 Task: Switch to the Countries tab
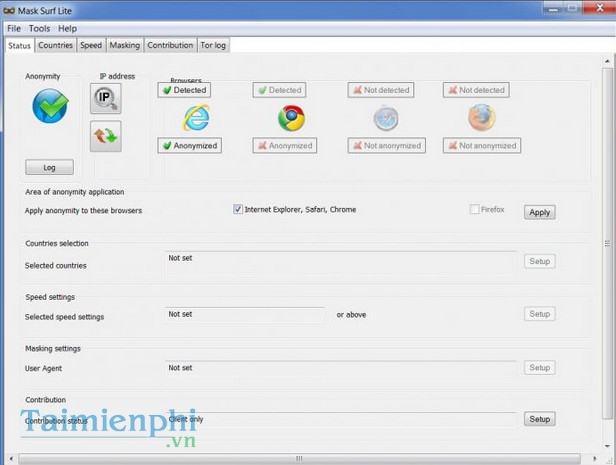coord(56,45)
